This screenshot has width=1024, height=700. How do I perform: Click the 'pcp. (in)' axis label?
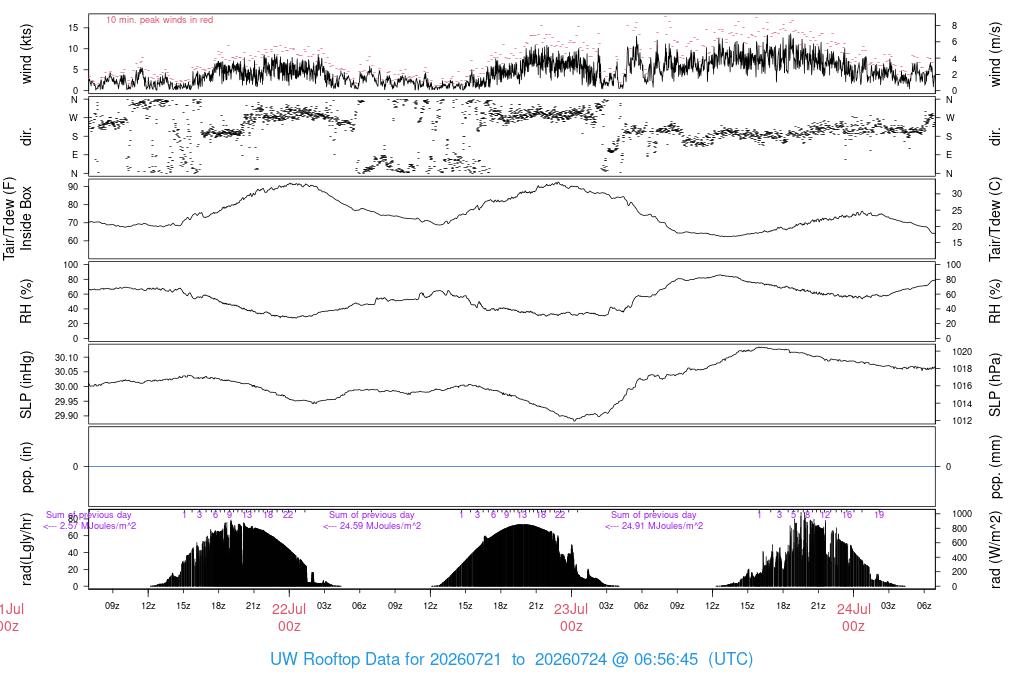(25, 466)
